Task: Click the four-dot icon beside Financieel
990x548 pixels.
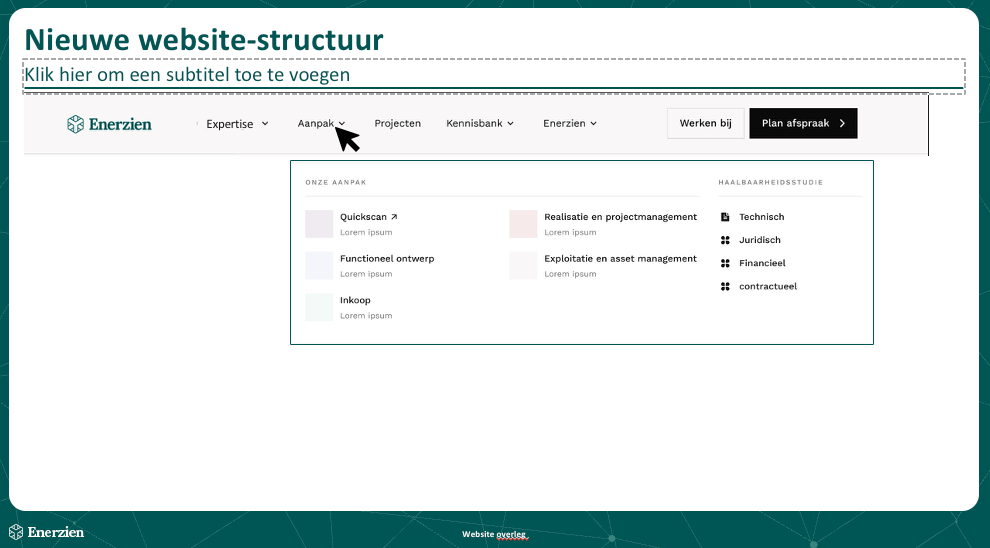Action: pos(725,263)
